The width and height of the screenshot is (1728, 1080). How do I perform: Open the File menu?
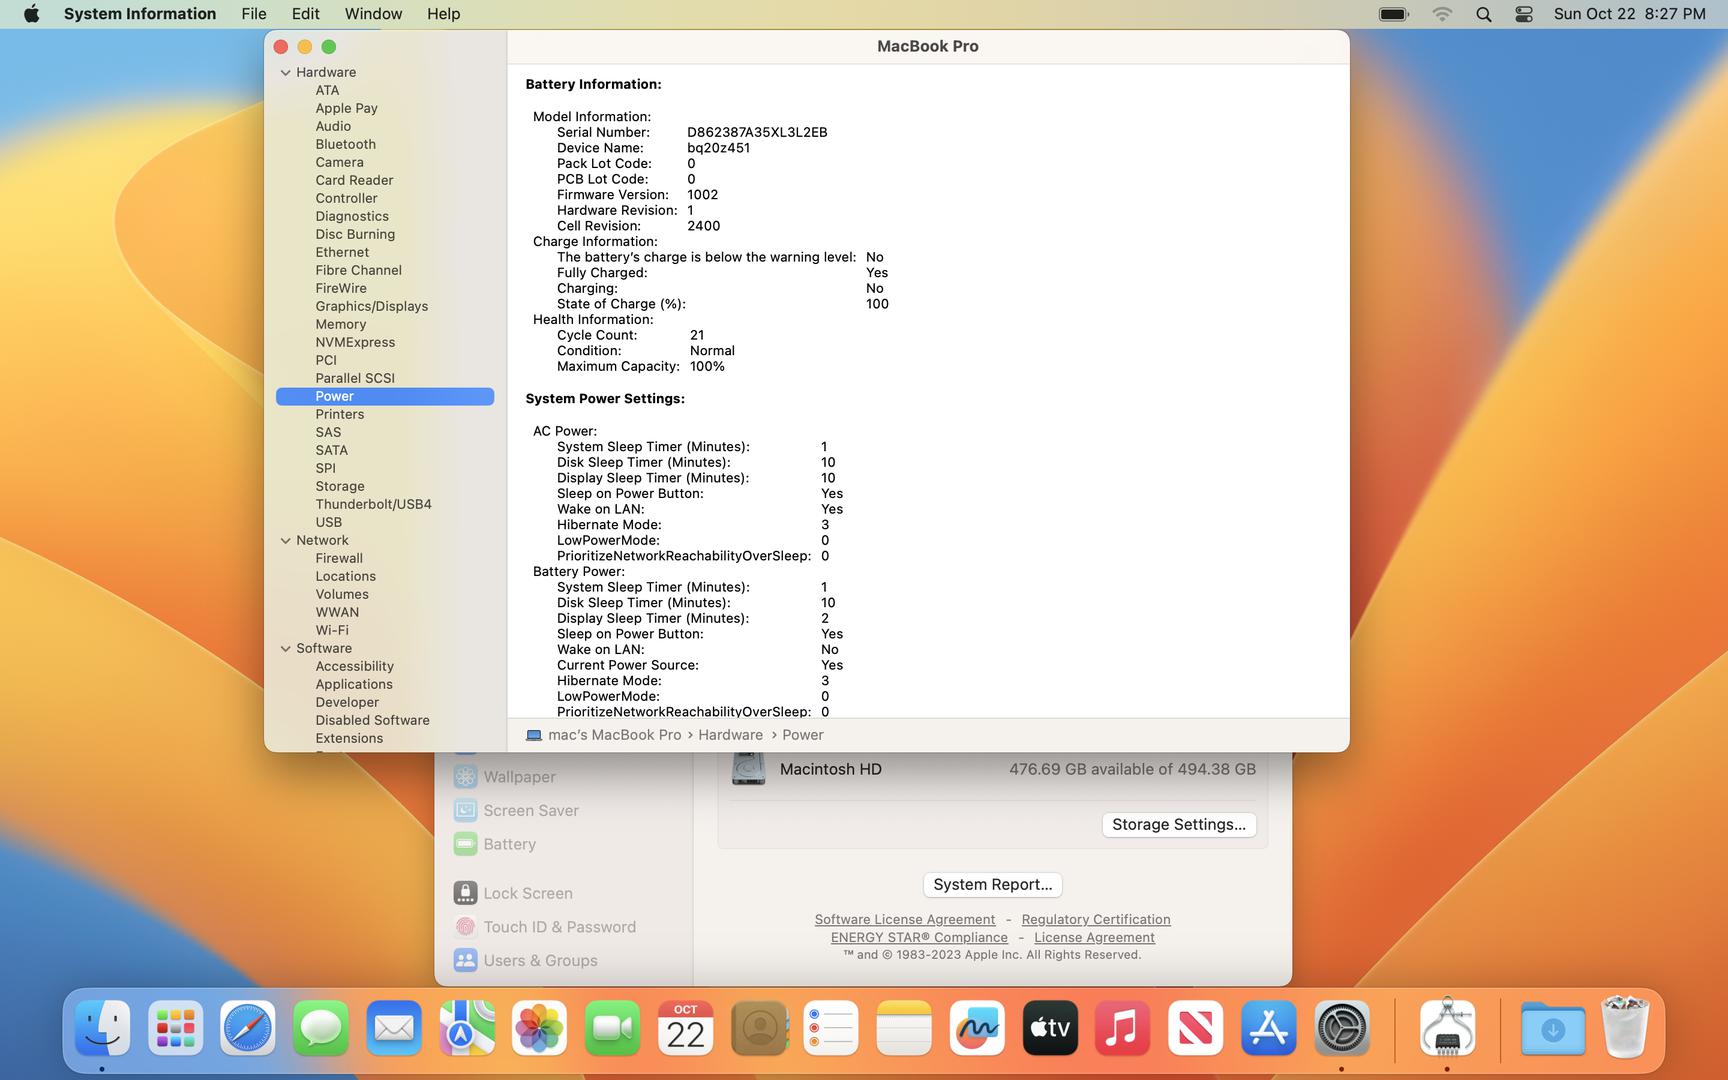254,14
